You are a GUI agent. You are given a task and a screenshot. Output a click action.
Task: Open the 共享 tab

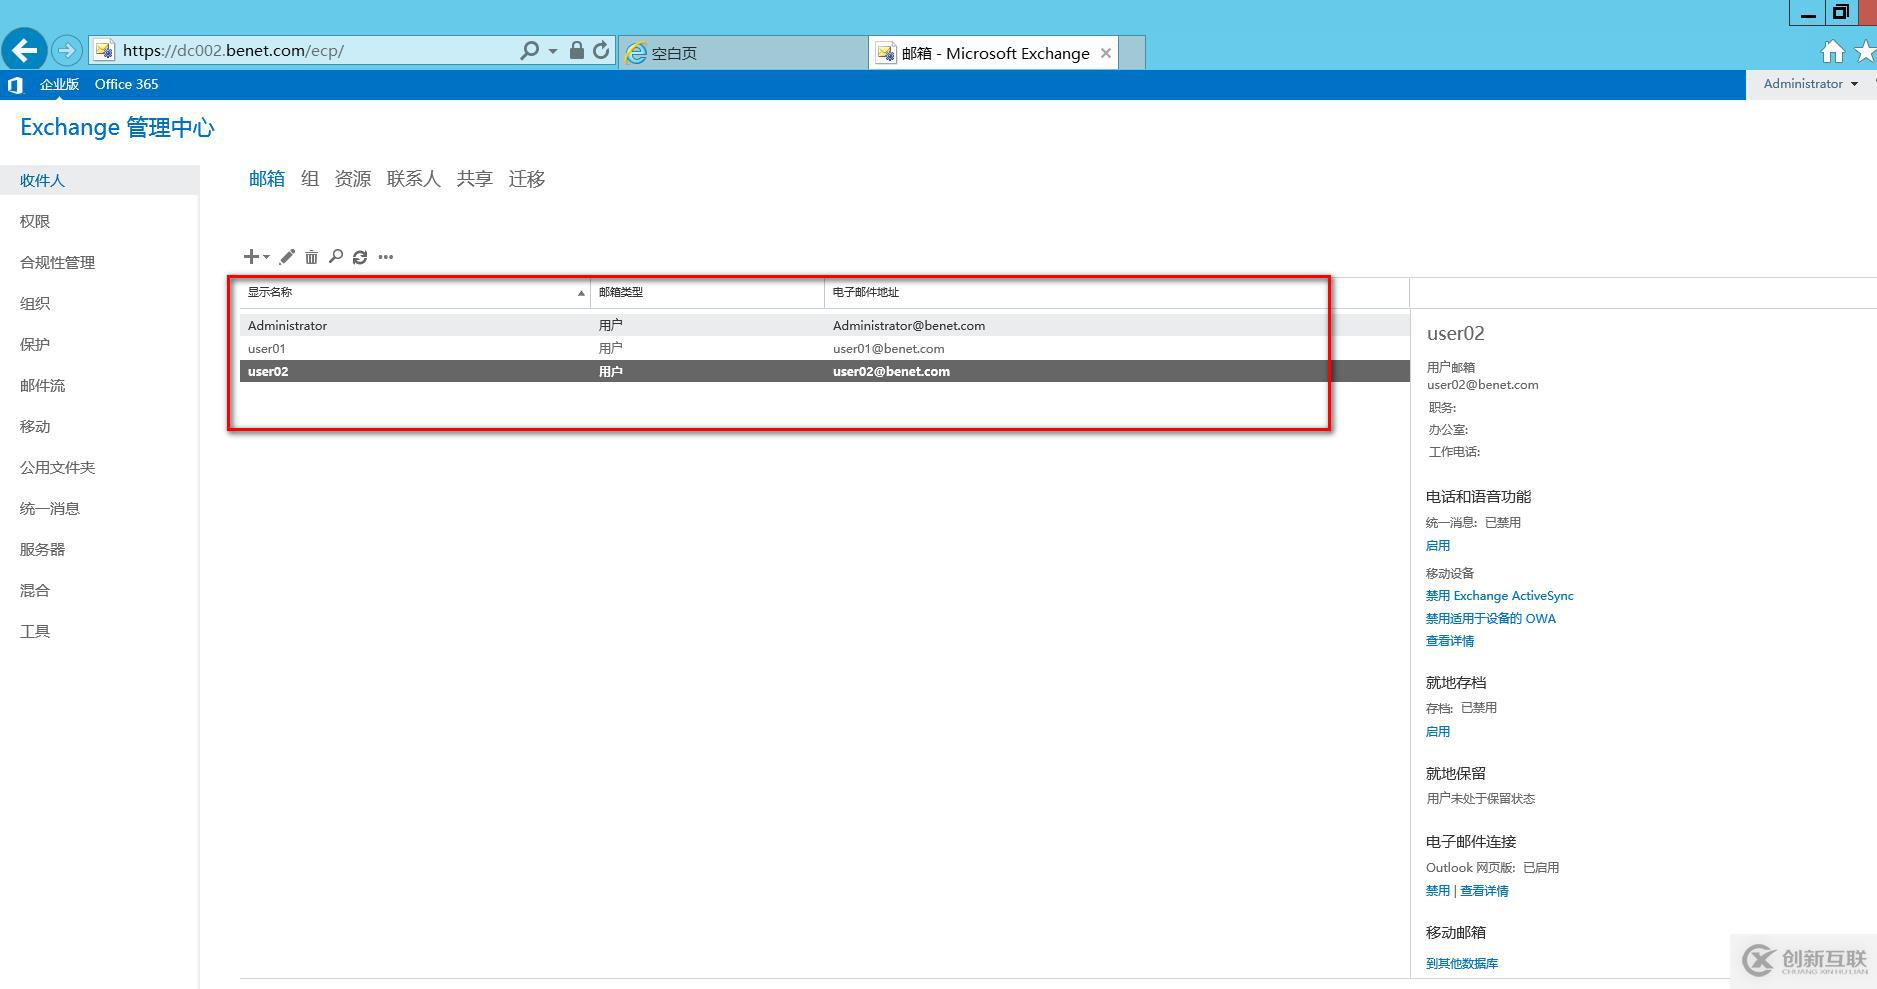click(475, 179)
